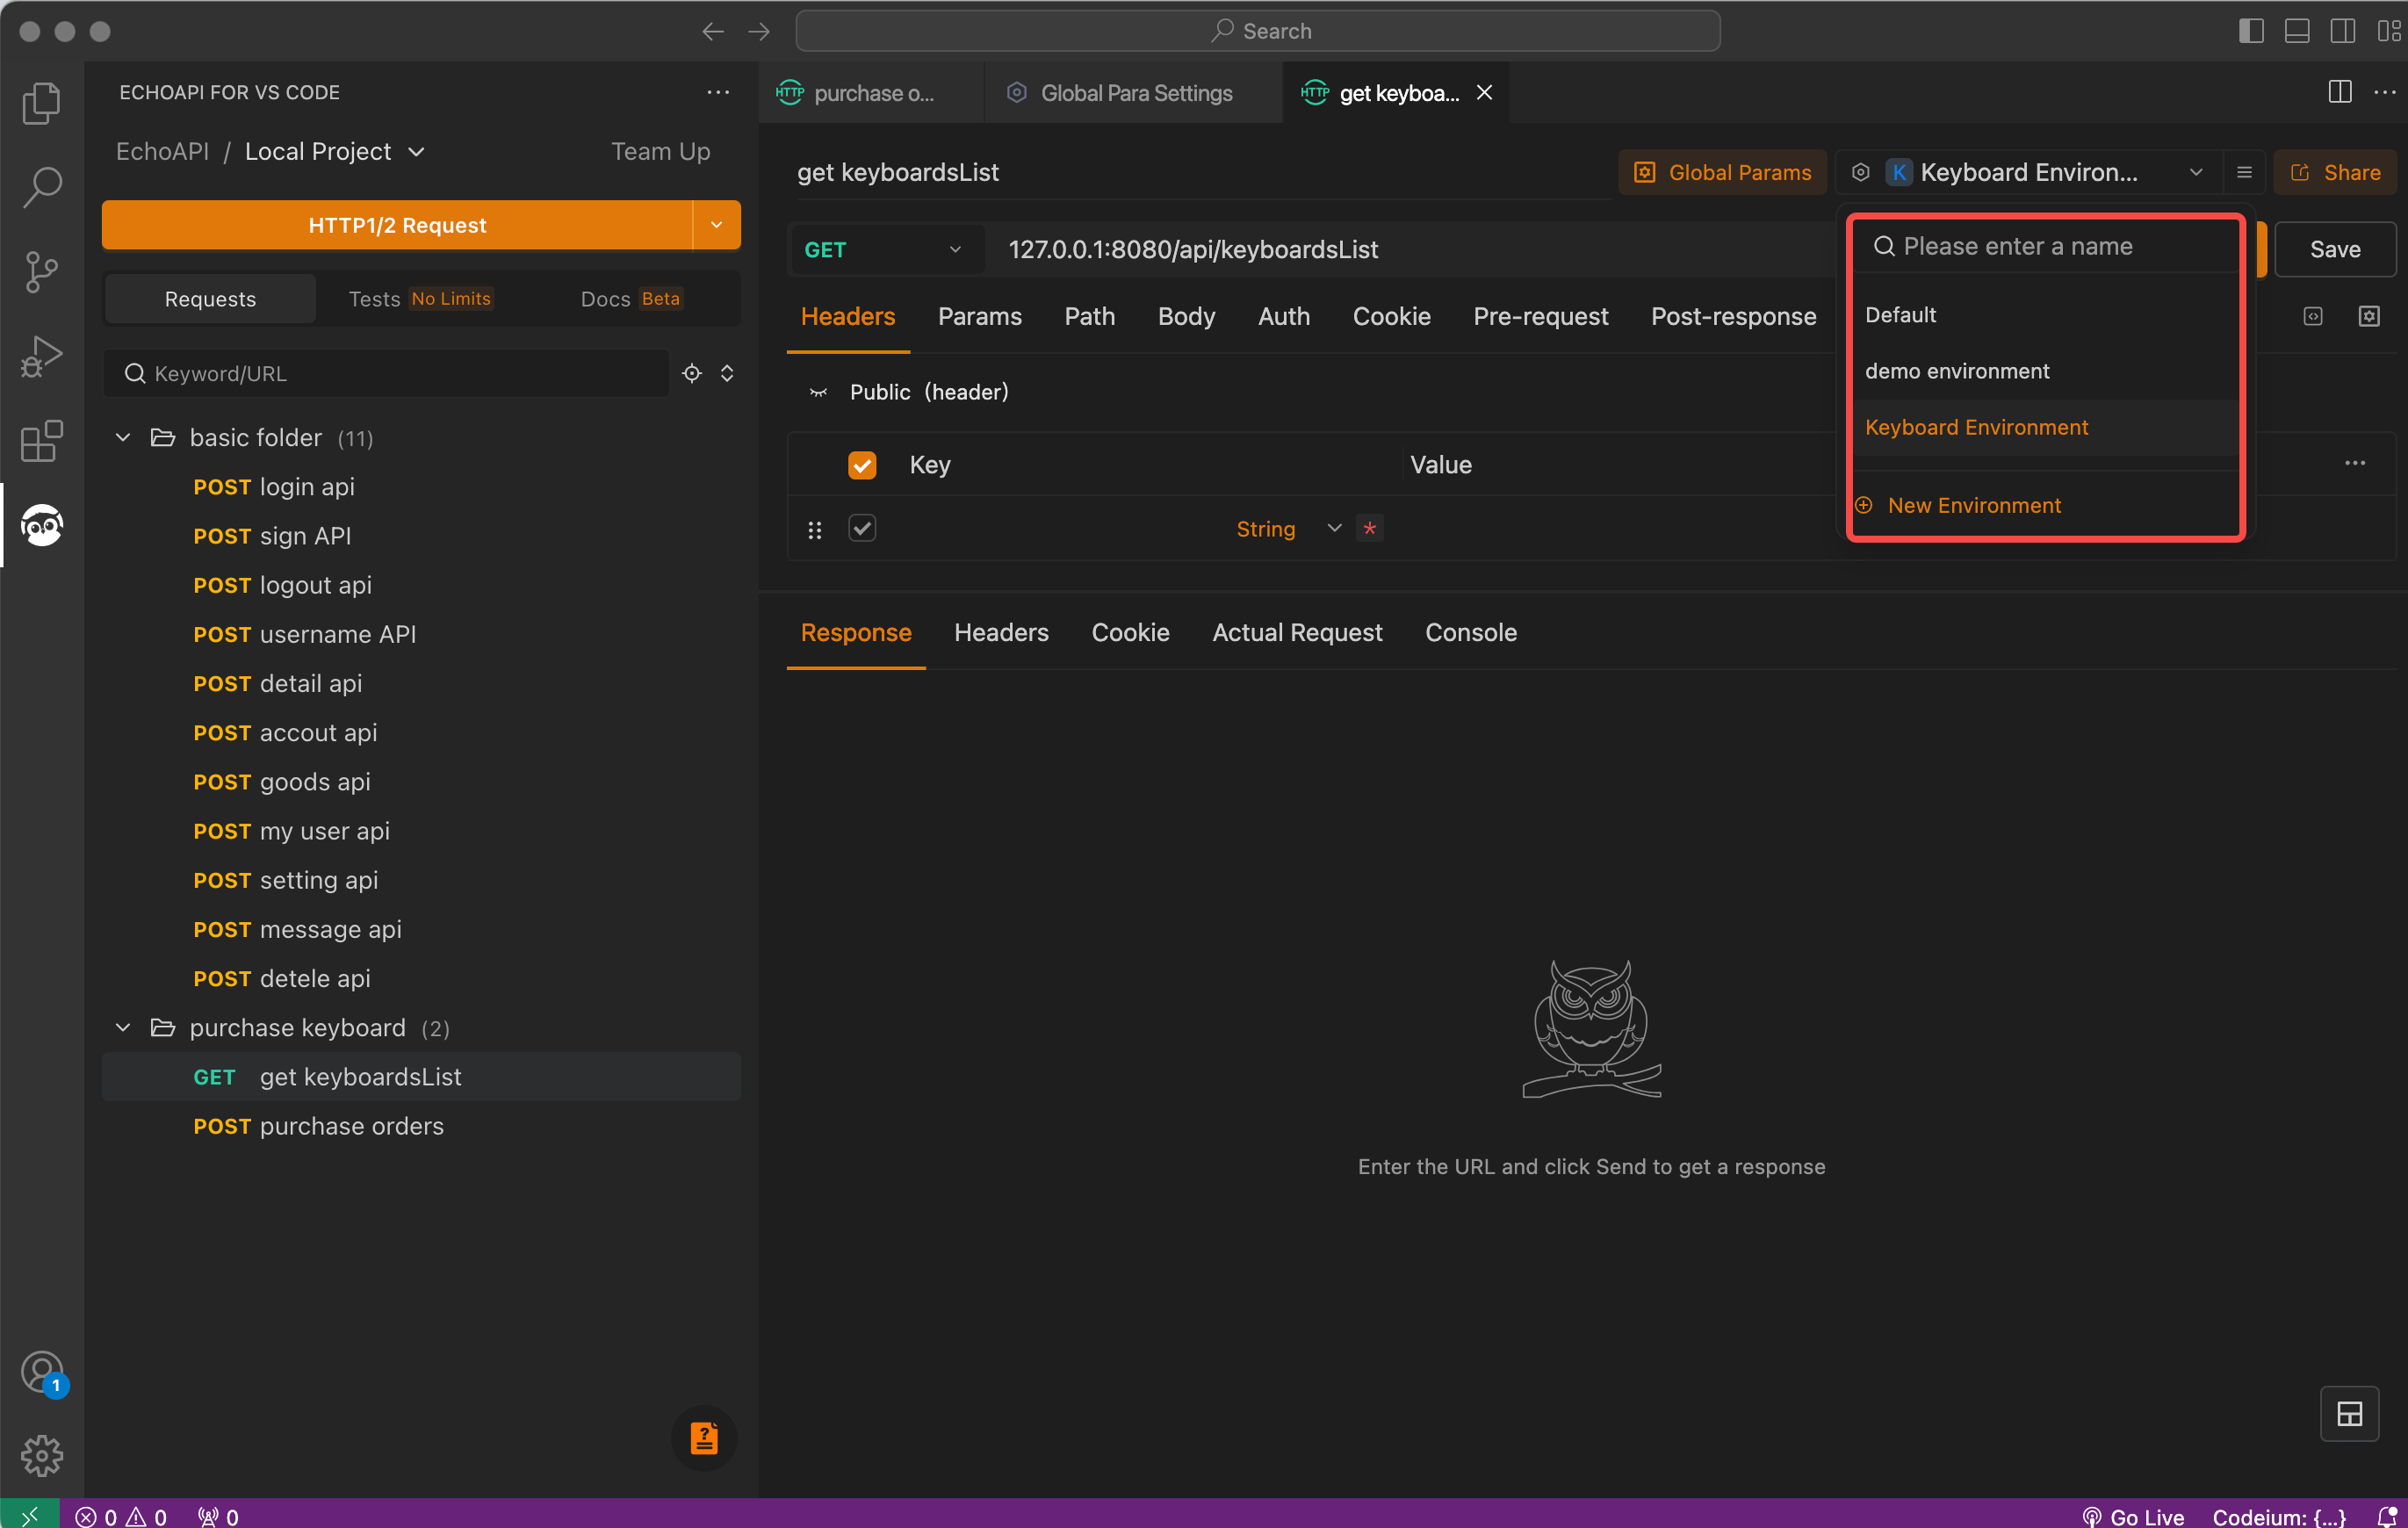Collapse the purchase keyboard folder
The height and width of the screenshot is (1528, 2408).
pos(123,1028)
